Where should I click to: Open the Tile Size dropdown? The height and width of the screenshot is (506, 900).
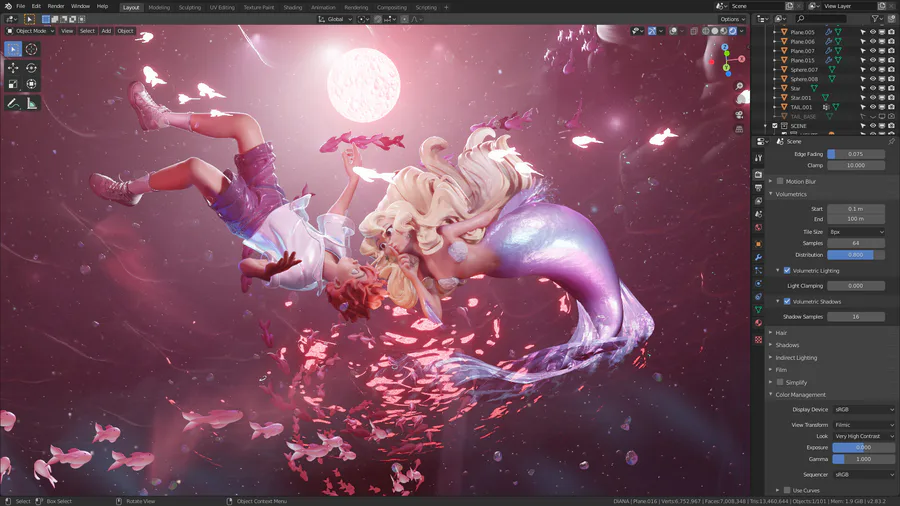[x=856, y=232]
